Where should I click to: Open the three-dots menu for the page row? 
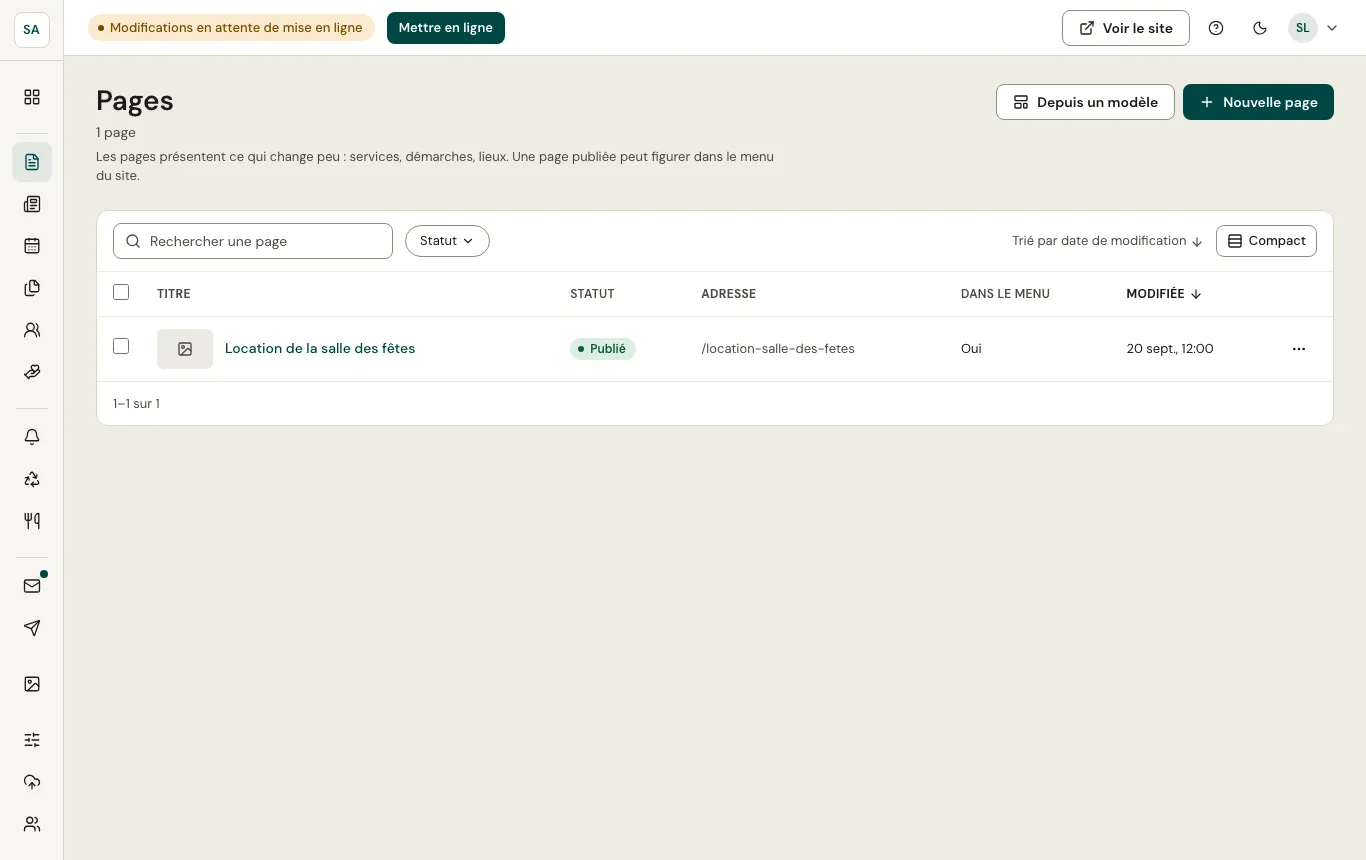click(1299, 349)
